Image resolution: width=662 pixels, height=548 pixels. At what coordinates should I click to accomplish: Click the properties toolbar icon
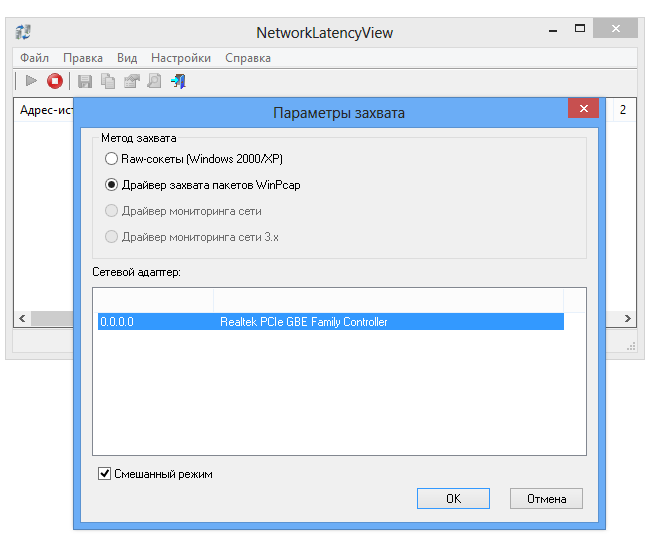(132, 81)
